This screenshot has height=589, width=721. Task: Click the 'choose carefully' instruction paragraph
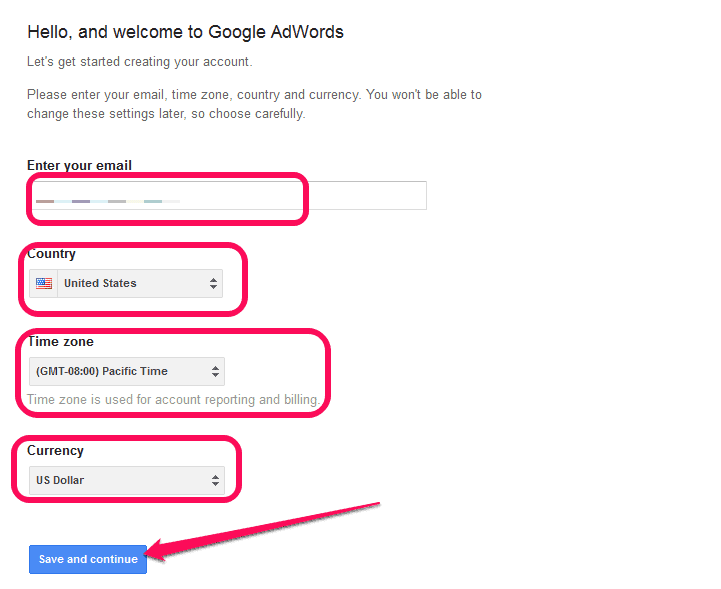pos(254,104)
